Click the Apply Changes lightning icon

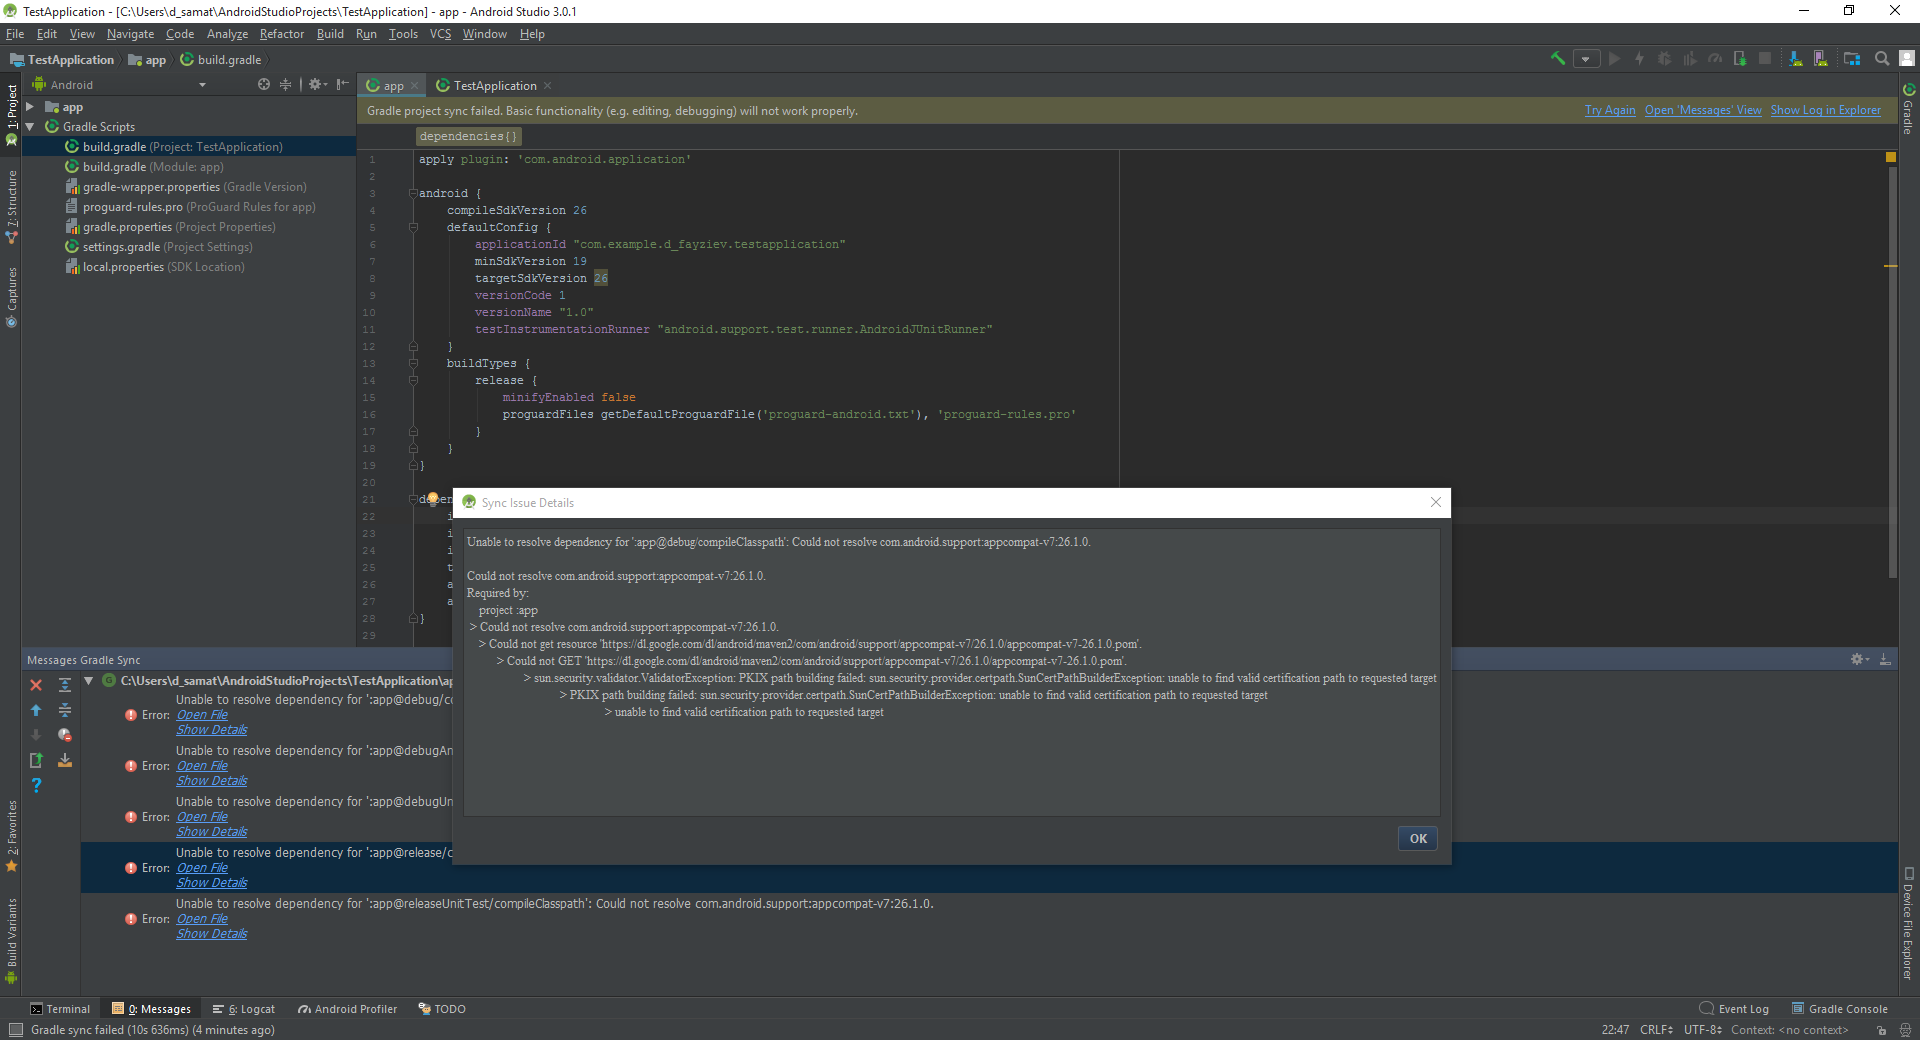coord(1639,59)
